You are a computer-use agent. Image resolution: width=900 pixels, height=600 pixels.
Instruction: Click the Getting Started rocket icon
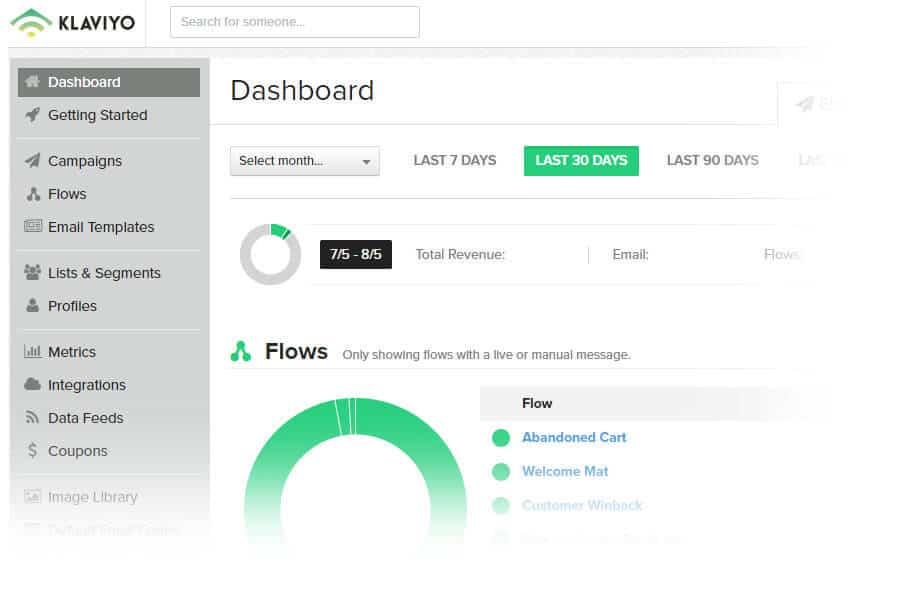(x=33, y=115)
